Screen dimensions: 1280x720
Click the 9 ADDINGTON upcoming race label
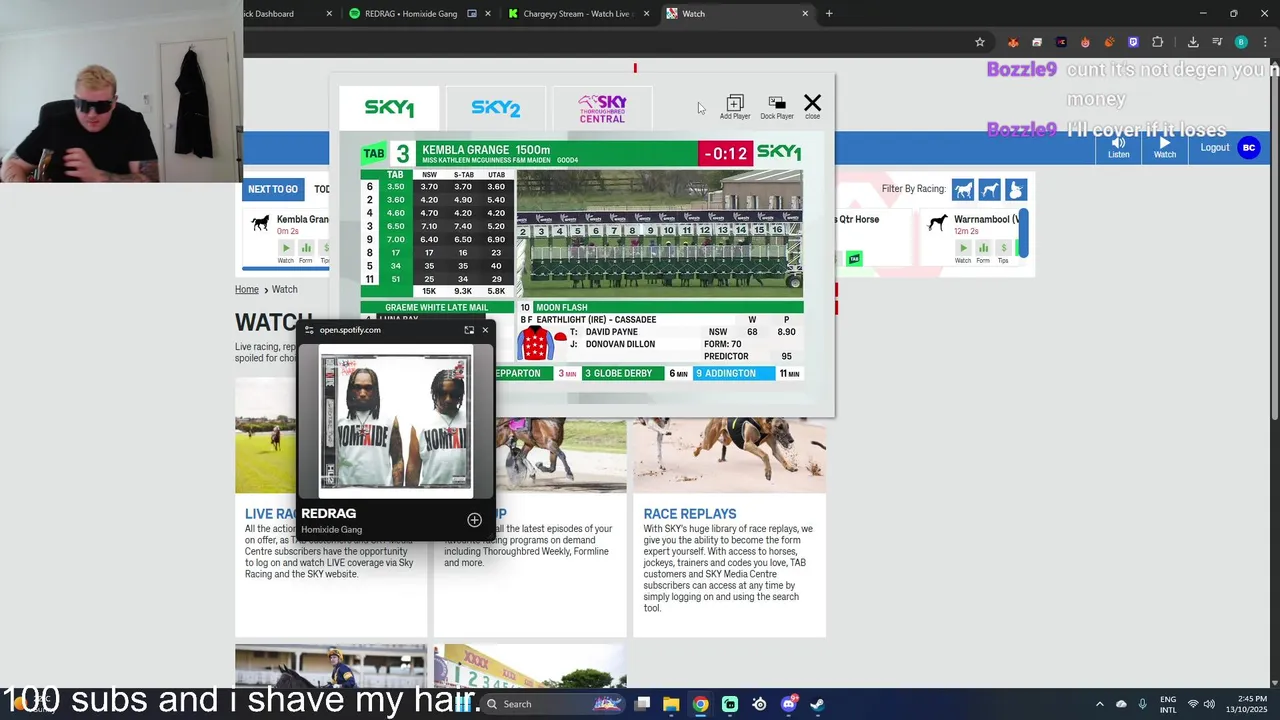point(731,373)
